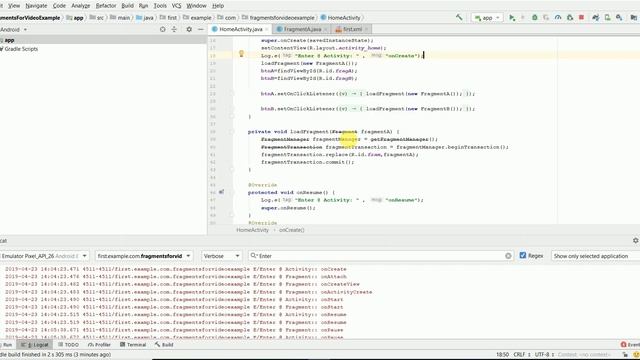640x360 pixels.
Task: Click the collapse all icon in Project panel
Action: coord(174,29)
